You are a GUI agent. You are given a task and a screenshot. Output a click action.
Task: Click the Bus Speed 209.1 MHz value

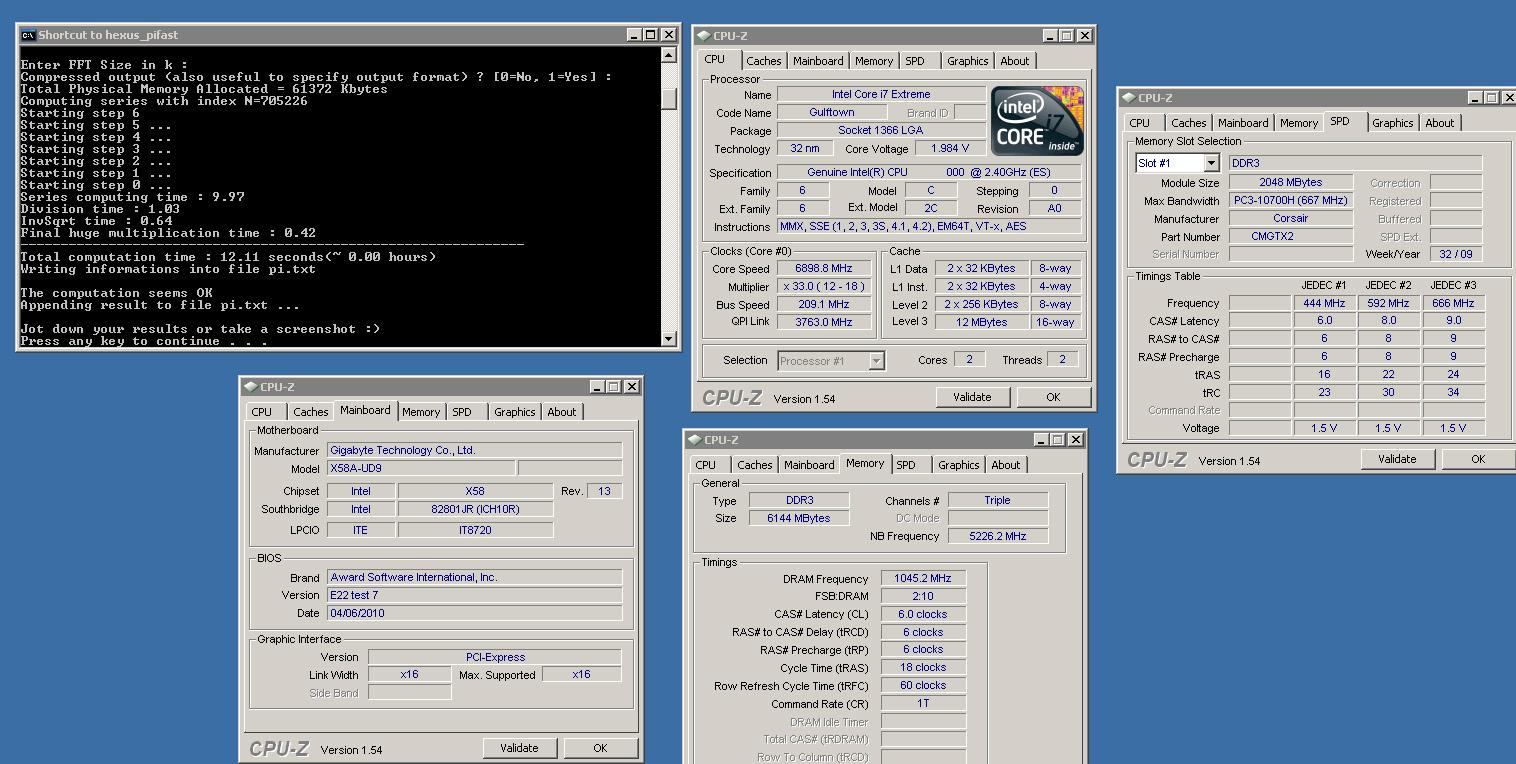pyautogui.click(x=824, y=304)
